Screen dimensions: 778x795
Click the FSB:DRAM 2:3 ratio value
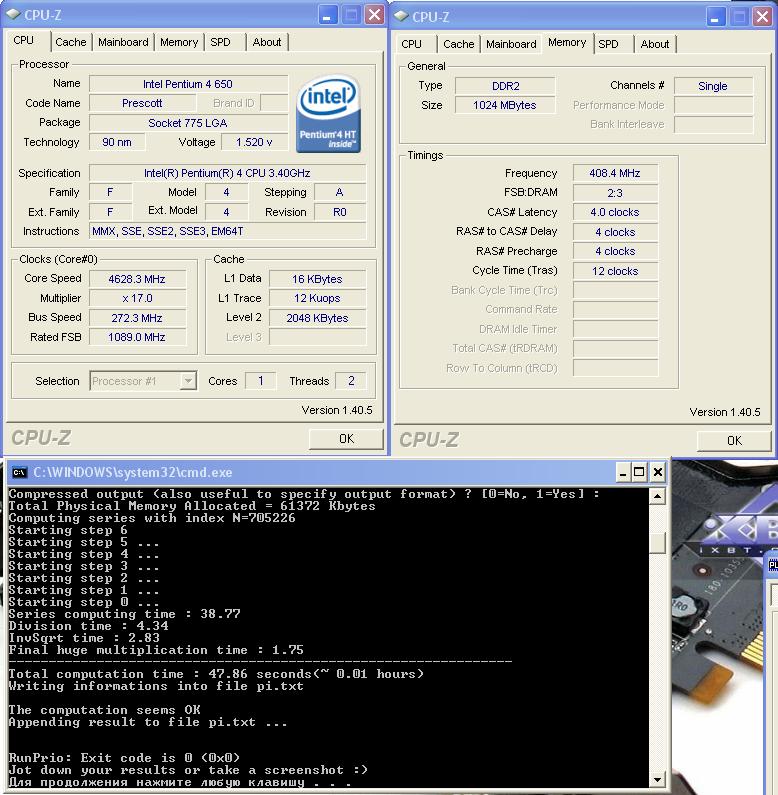coord(615,193)
